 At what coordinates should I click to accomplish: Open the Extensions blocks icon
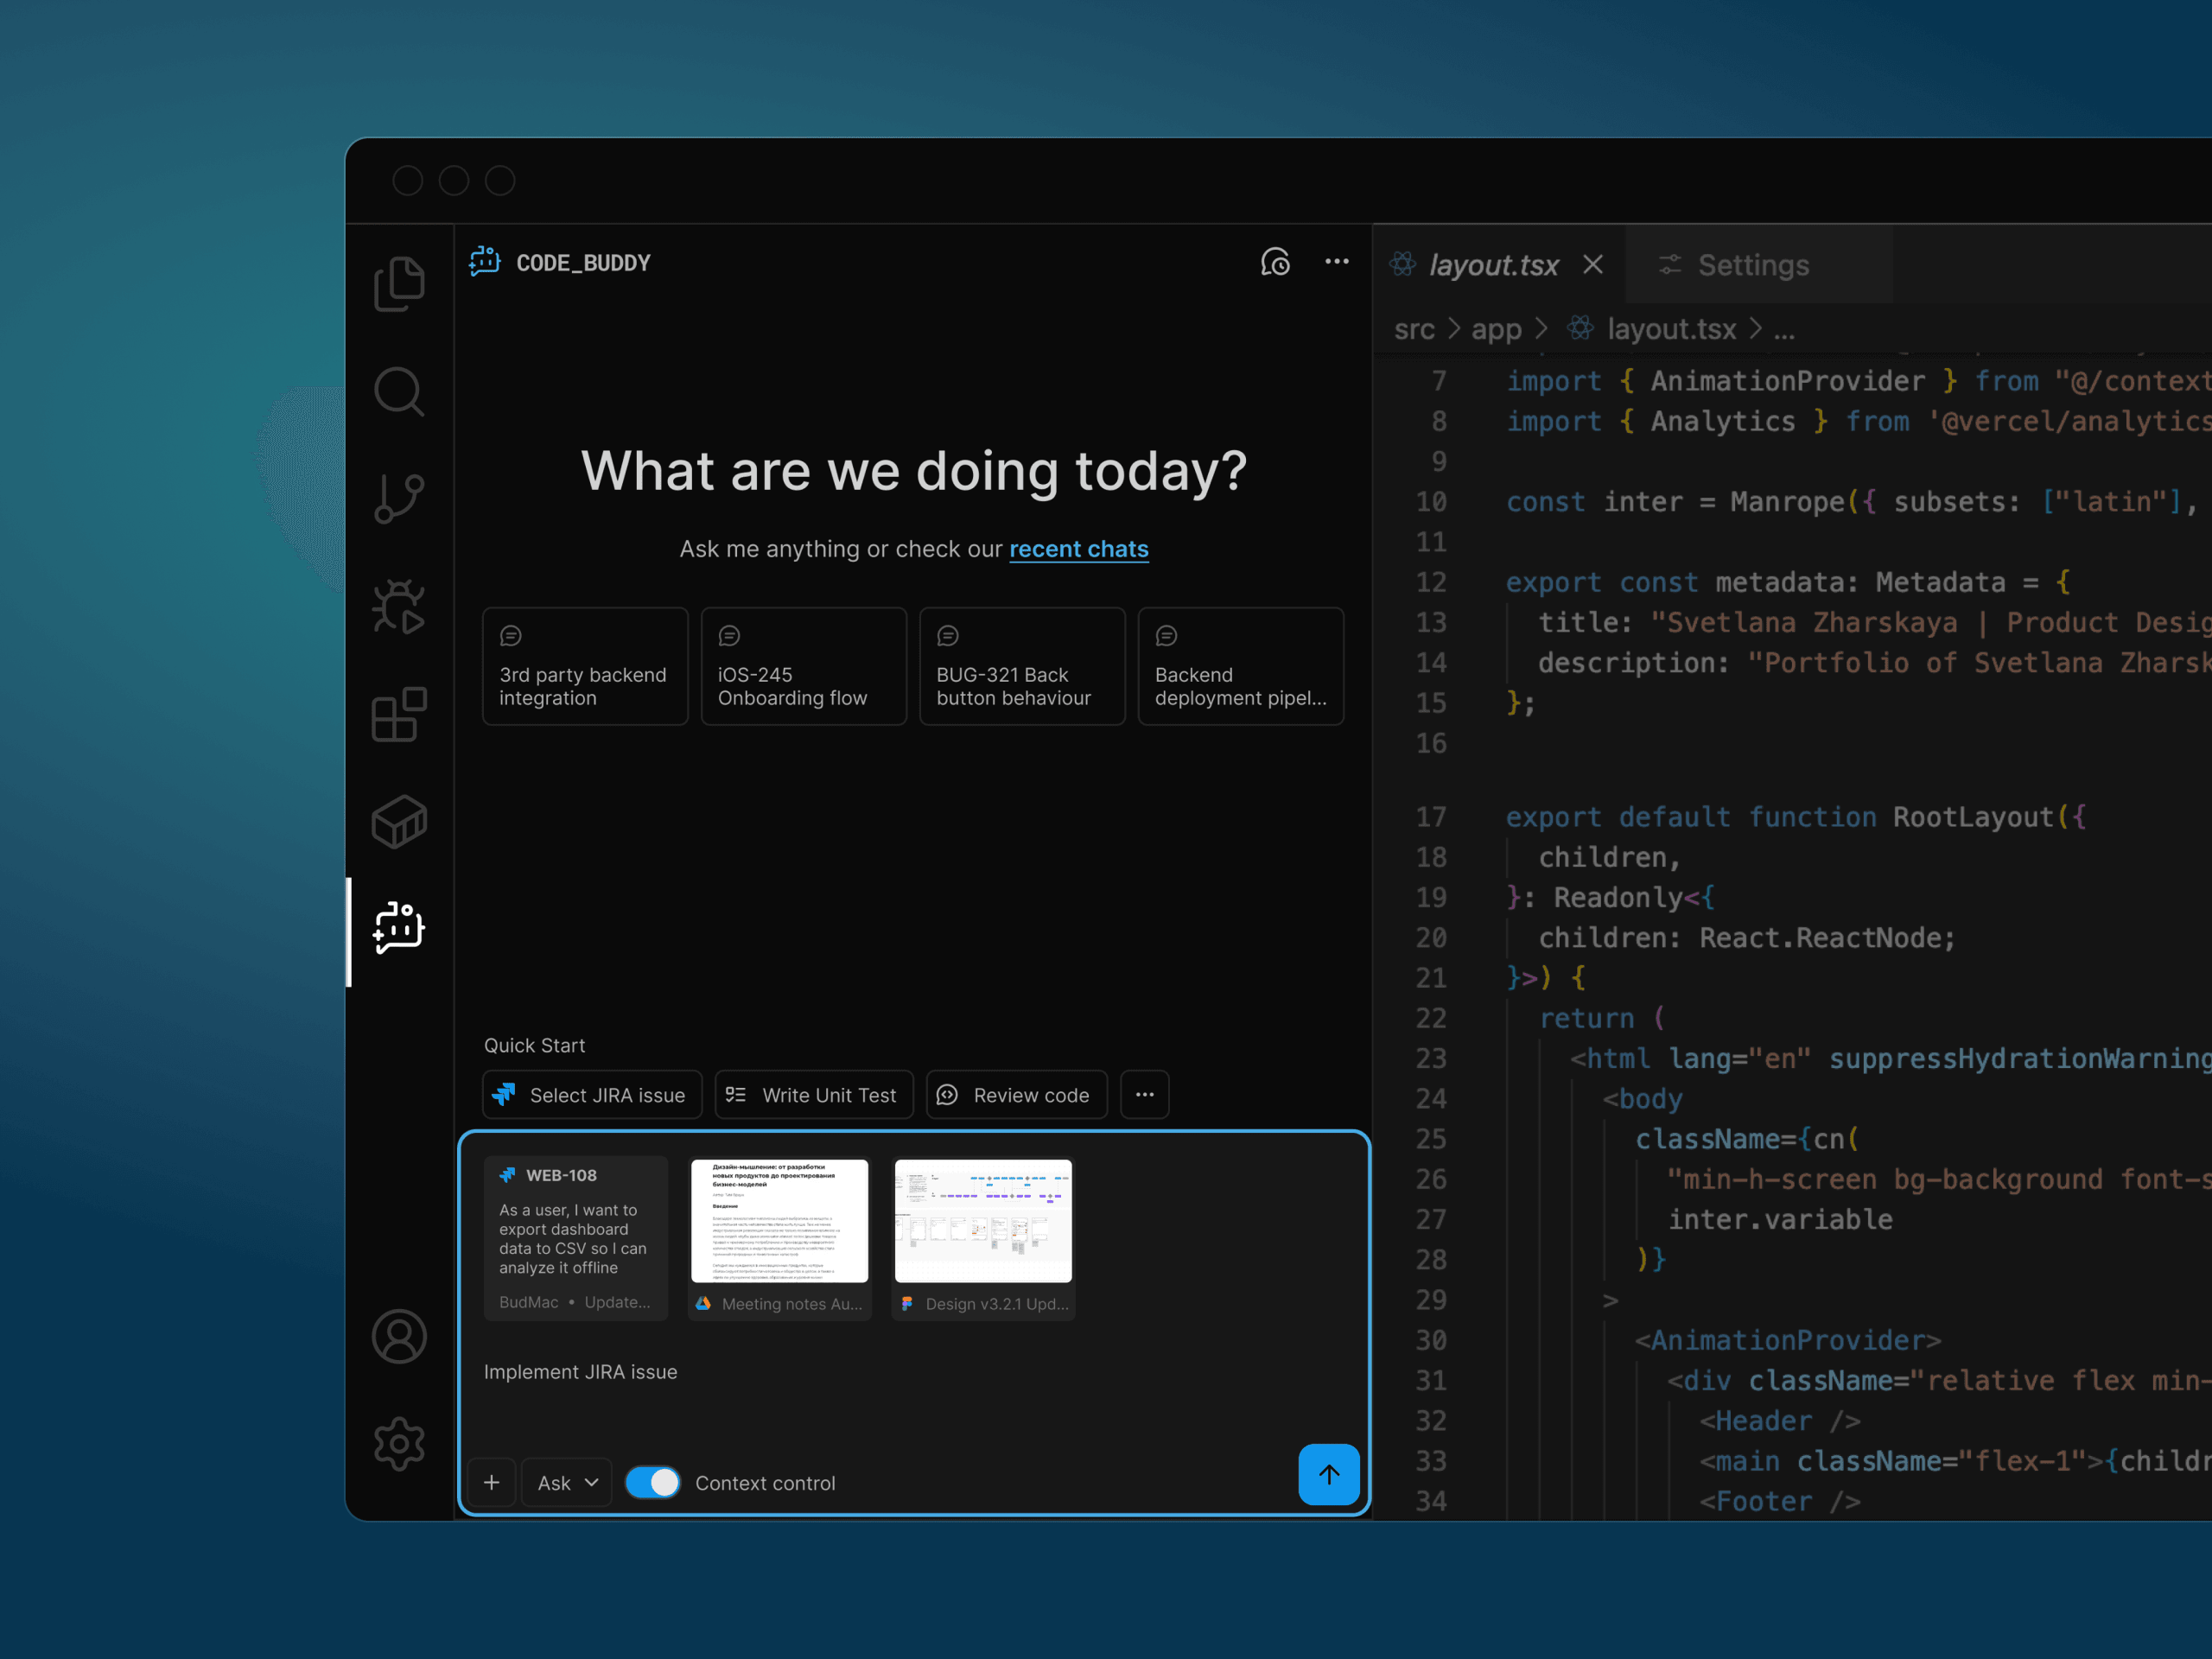[x=399, y=714]
